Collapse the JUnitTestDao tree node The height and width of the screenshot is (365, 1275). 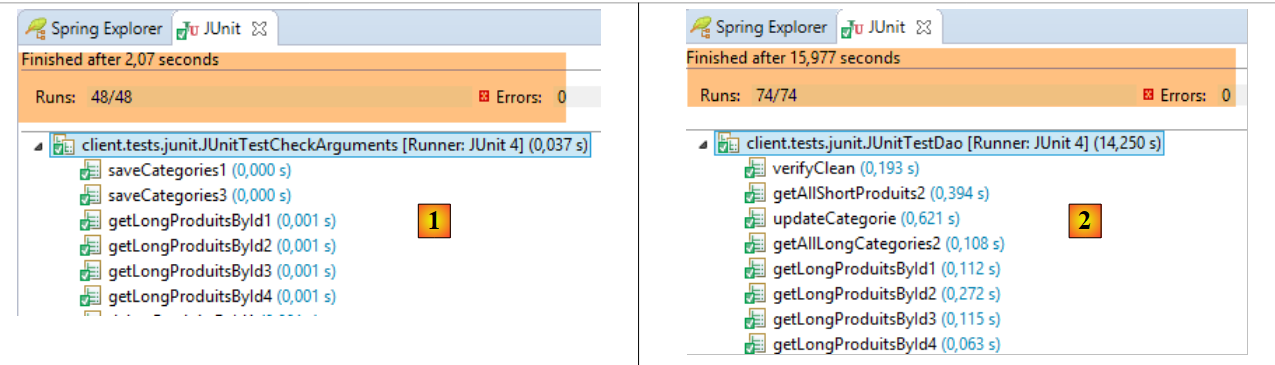pyautogui.click(x=703, y=146)
